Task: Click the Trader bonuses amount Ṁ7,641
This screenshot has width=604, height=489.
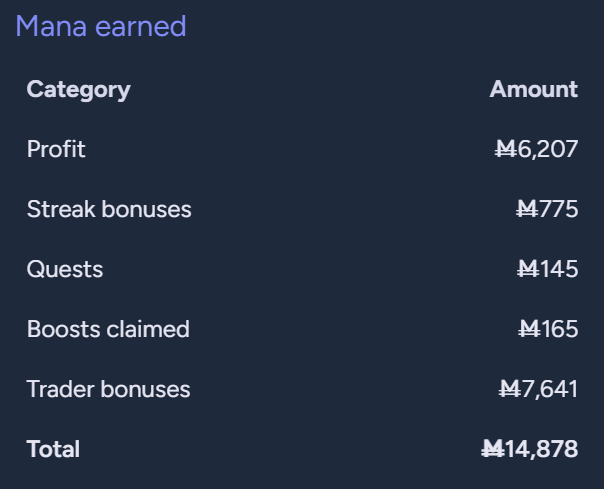Action: [538, 389]
